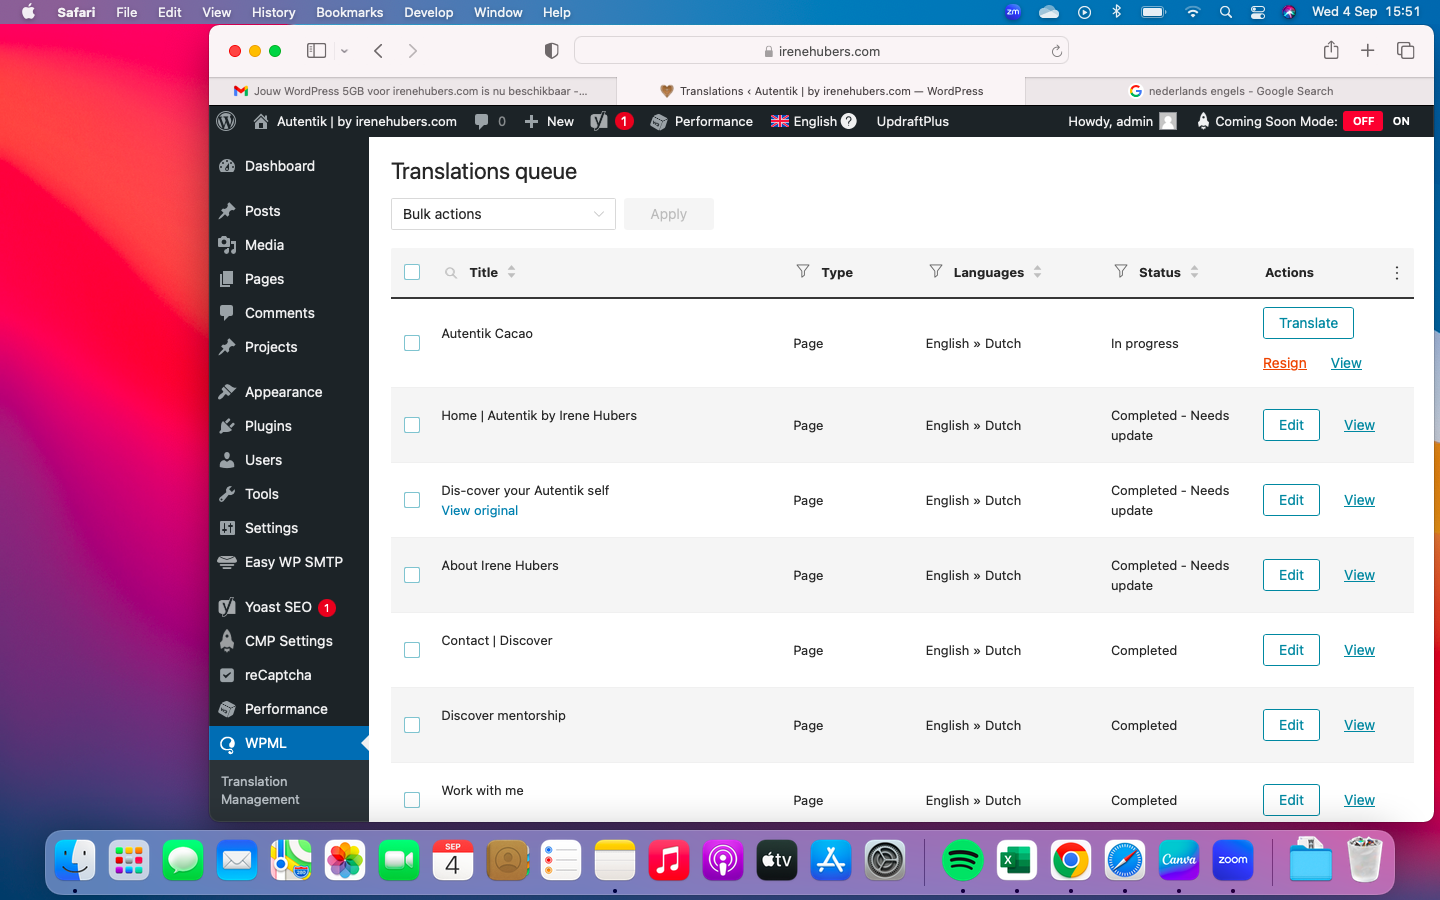Open Spotify from the Dock
This screenshot has width=1440, height=900.
[x=962, y=860]
